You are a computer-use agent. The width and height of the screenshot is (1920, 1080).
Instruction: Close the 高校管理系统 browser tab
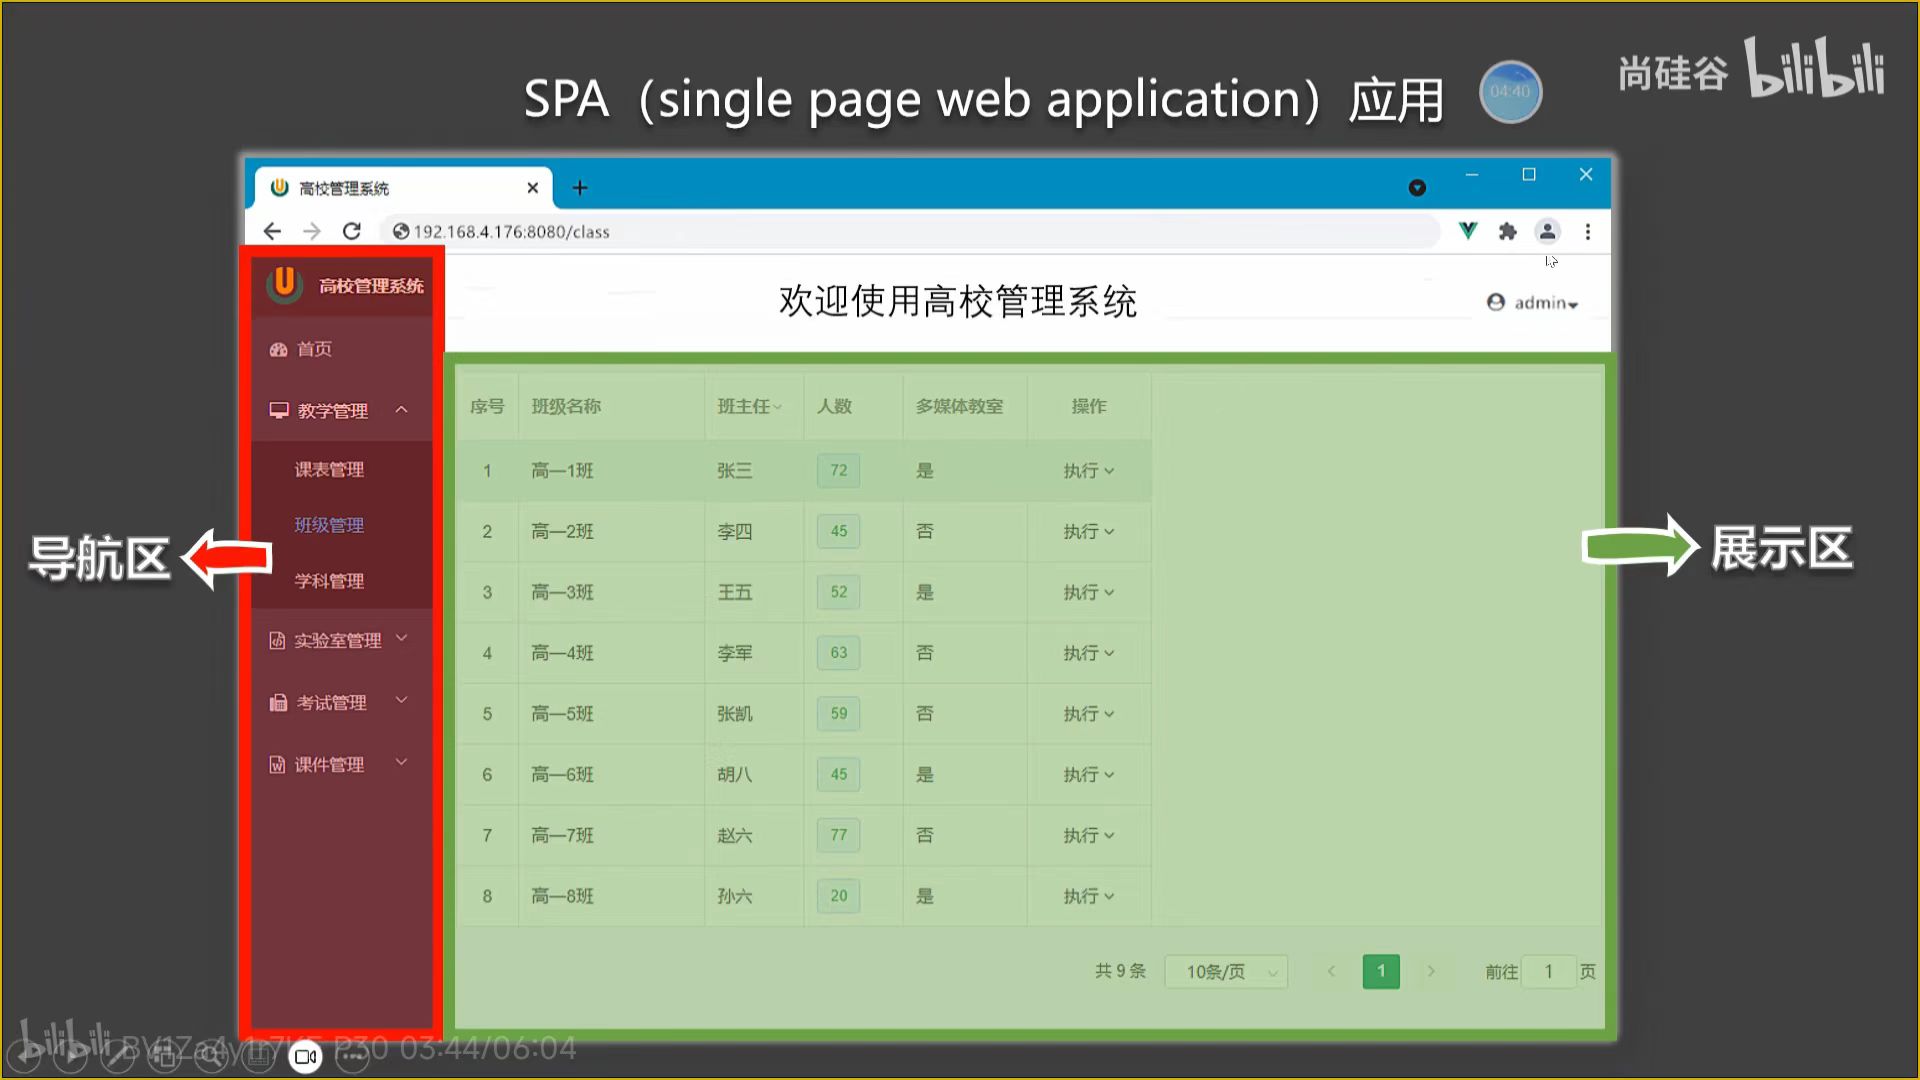pyautogui.click(x=533, y=188)
